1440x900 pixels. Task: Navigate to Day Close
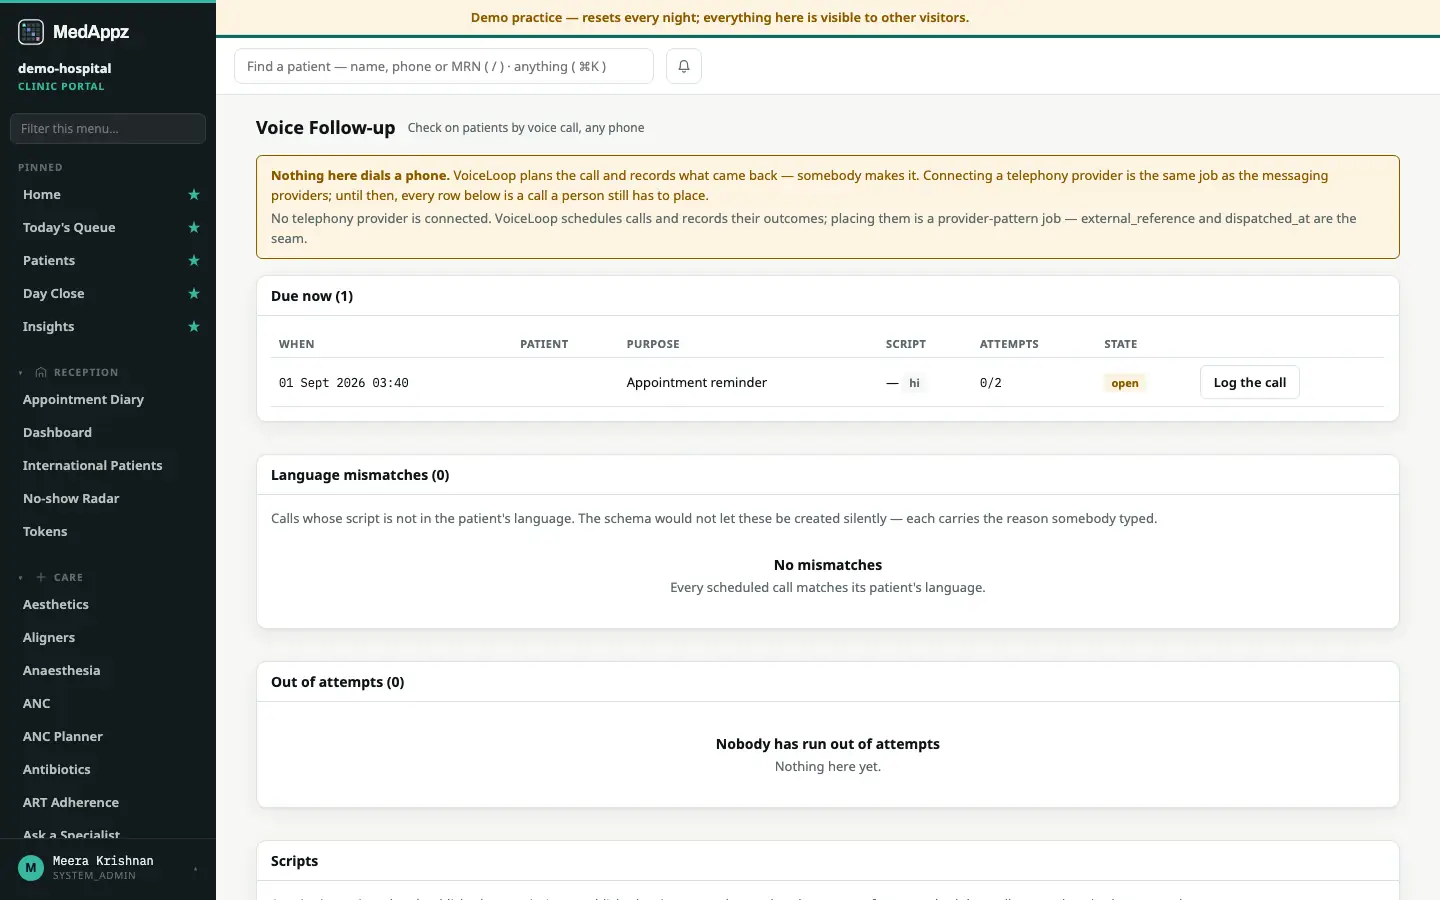coord(54,294)
